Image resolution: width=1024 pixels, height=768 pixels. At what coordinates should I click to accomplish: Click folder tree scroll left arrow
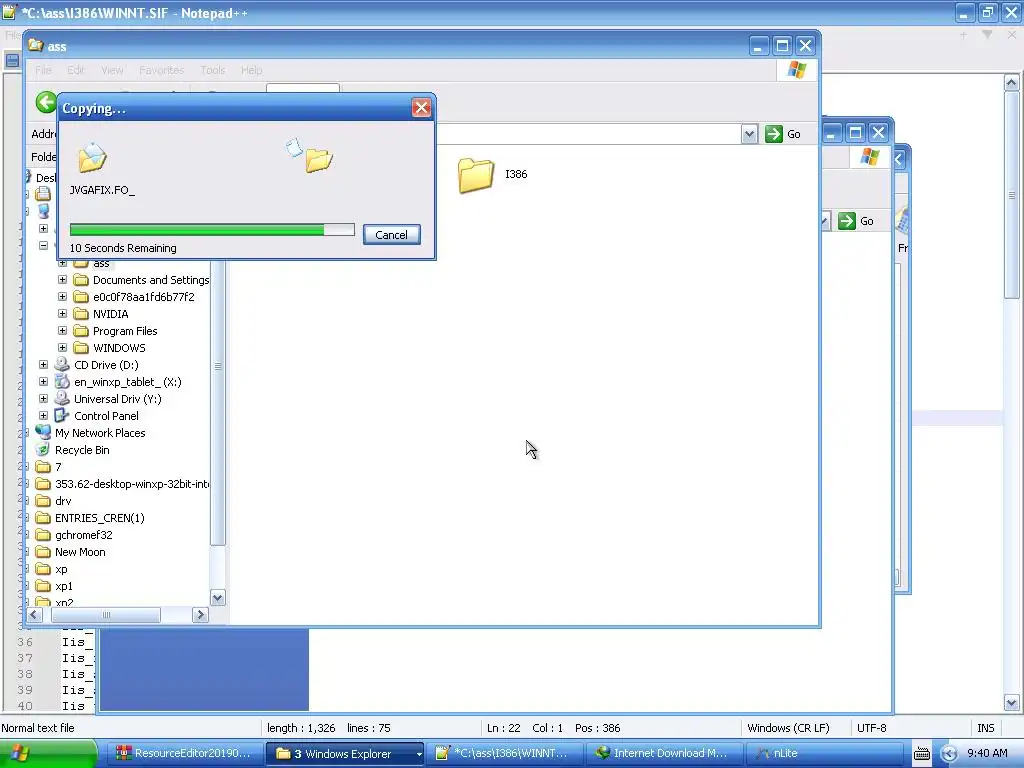[35, 615]
